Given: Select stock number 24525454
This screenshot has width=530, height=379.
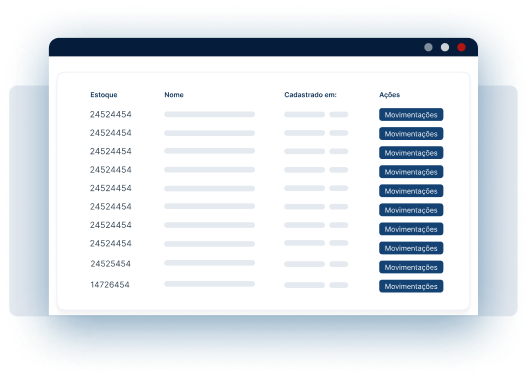Looking at the screenshot, I should point(111,264).
